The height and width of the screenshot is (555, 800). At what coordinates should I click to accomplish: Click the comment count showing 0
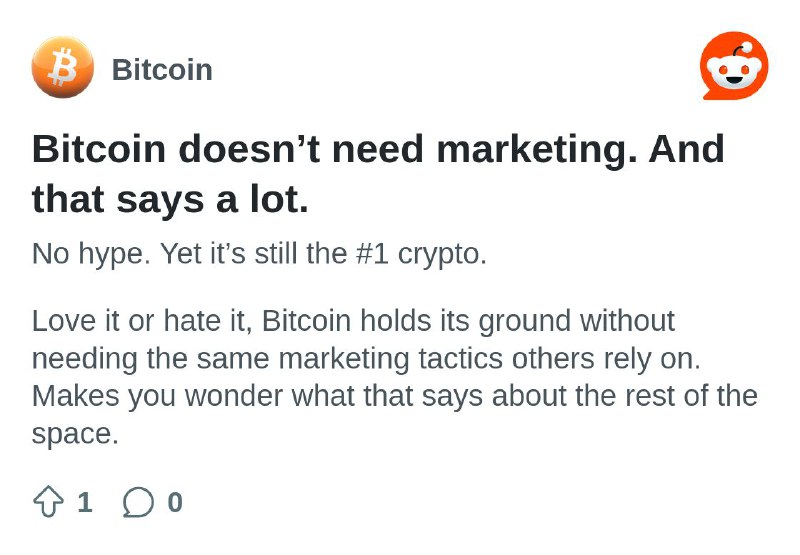(x=175, y=502)
